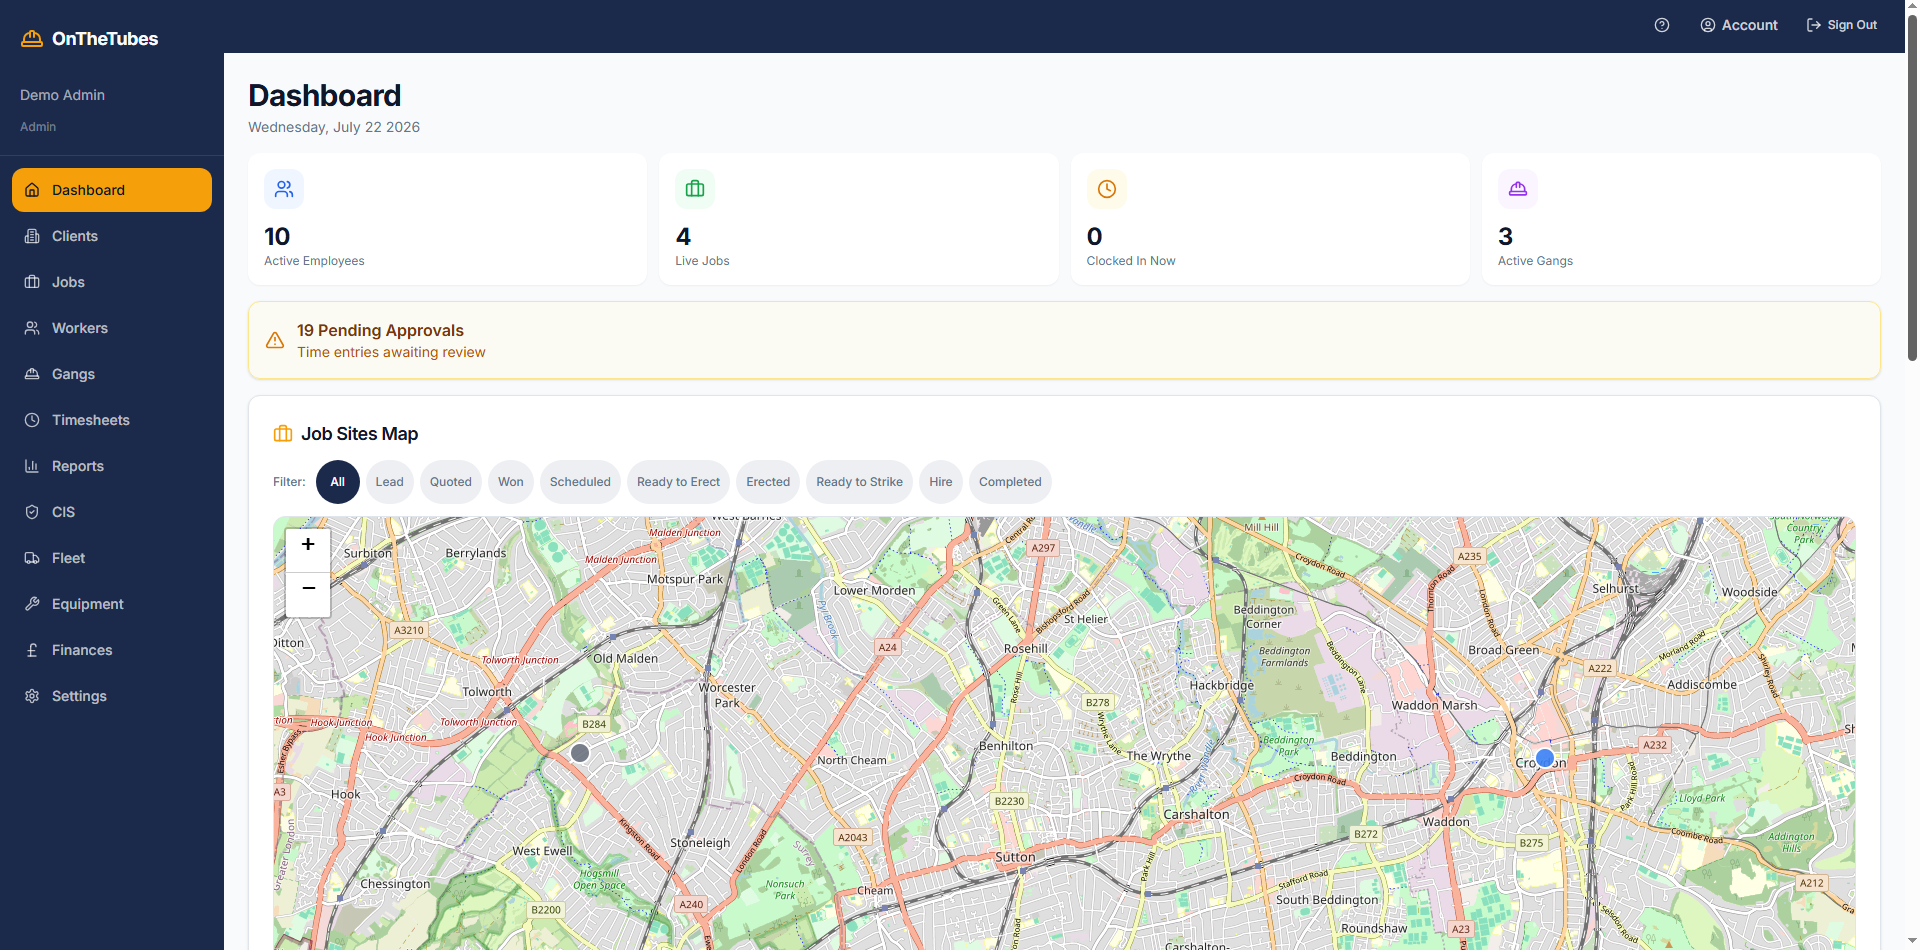The height and width of the screenshot is (950, 1920).
Task: Click the Active Employees people icon
Action: coord(284,189)
